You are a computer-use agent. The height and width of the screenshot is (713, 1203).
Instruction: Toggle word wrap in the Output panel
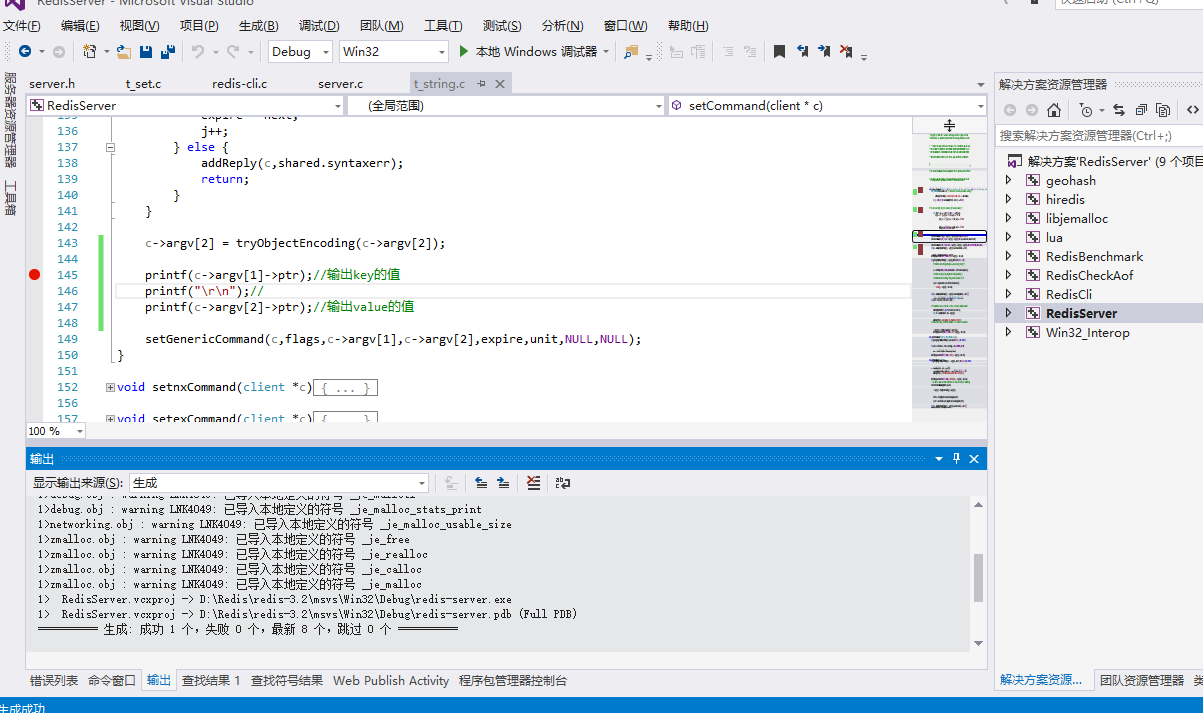pos(563,483)
